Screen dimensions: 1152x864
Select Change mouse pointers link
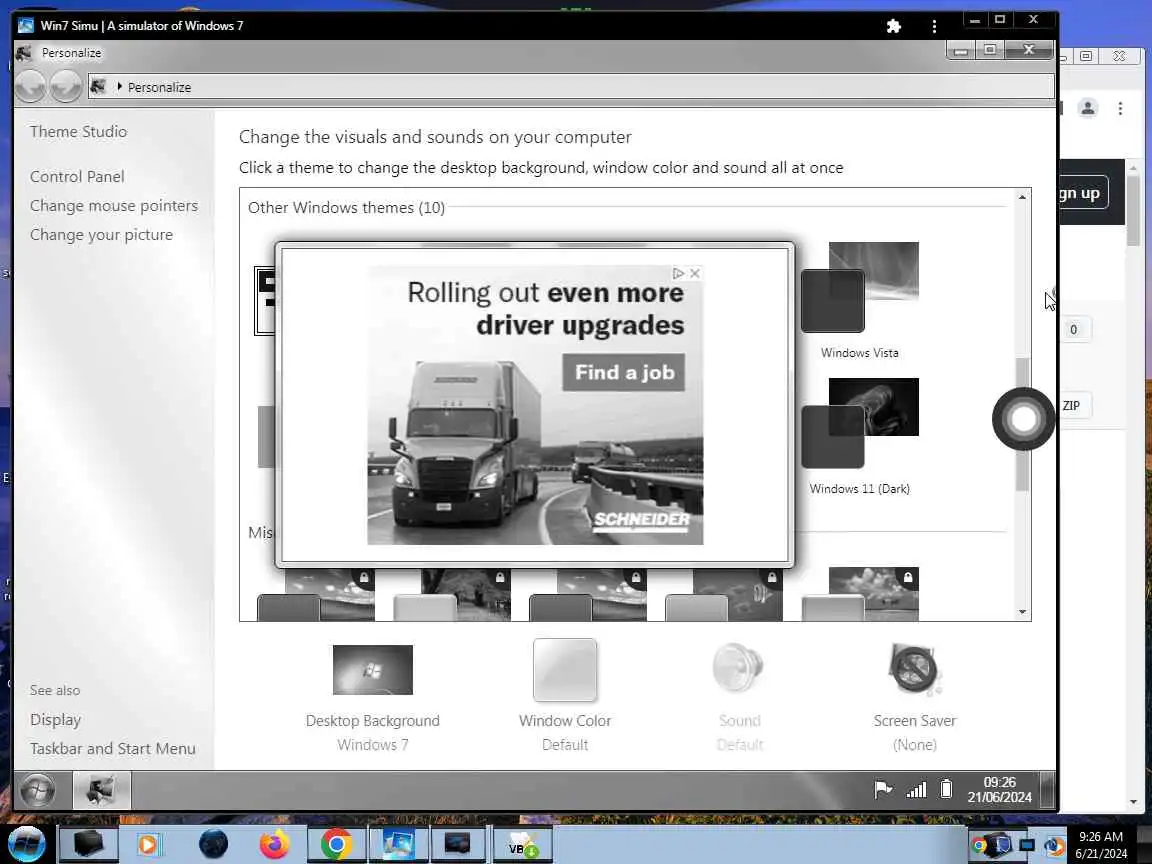[x=114, y=206]
